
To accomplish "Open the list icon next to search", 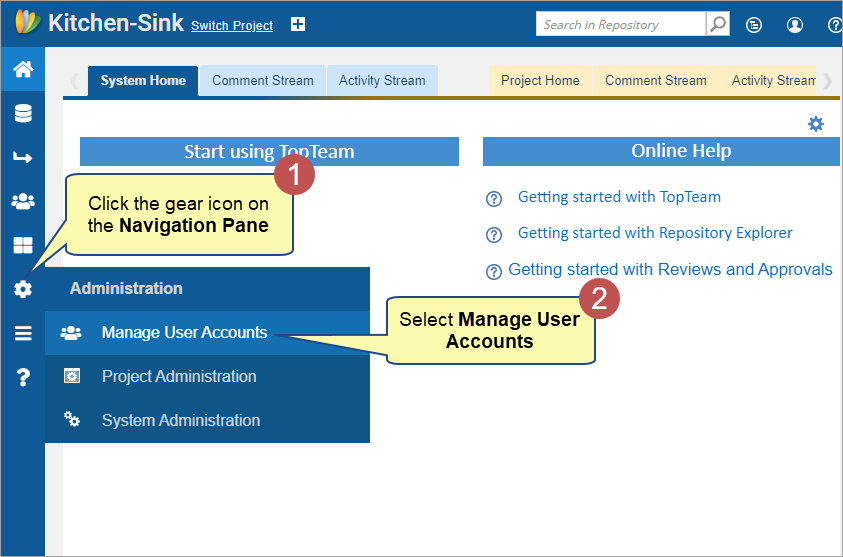I will coord(754,25).
